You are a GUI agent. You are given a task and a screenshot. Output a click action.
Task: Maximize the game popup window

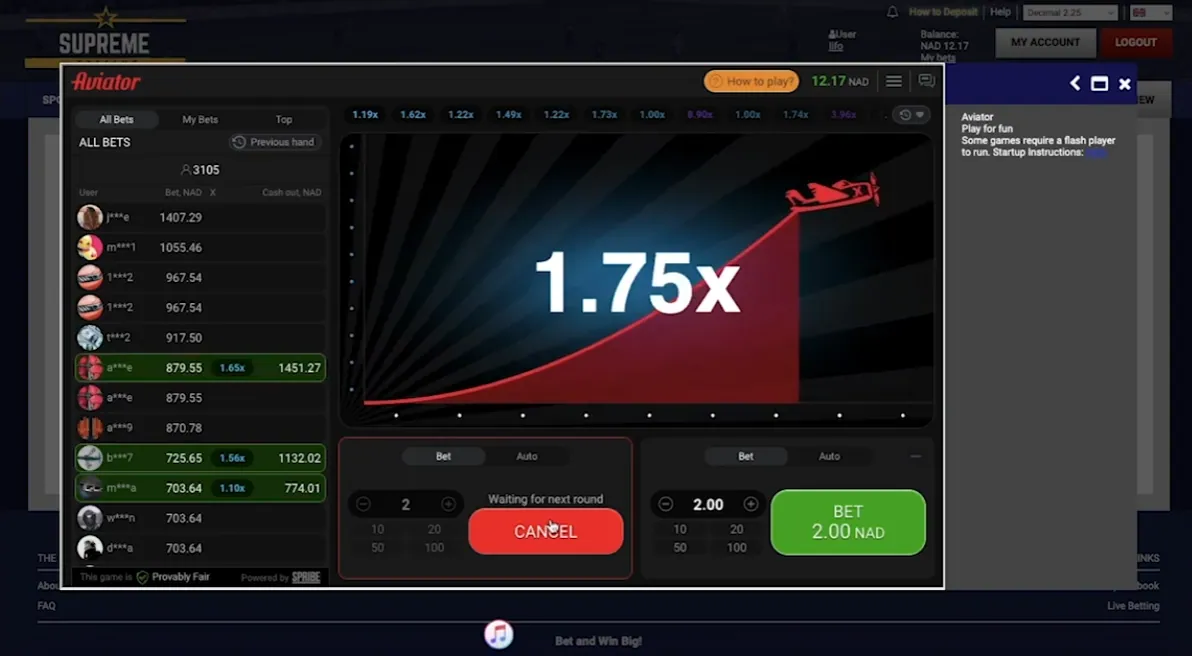[1099, 84]
